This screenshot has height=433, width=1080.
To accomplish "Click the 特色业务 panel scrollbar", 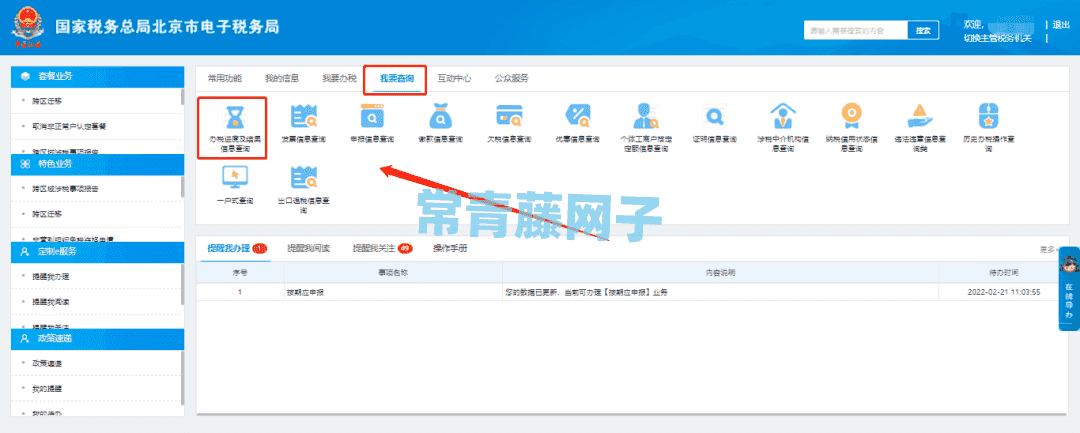I will (183, 187).
